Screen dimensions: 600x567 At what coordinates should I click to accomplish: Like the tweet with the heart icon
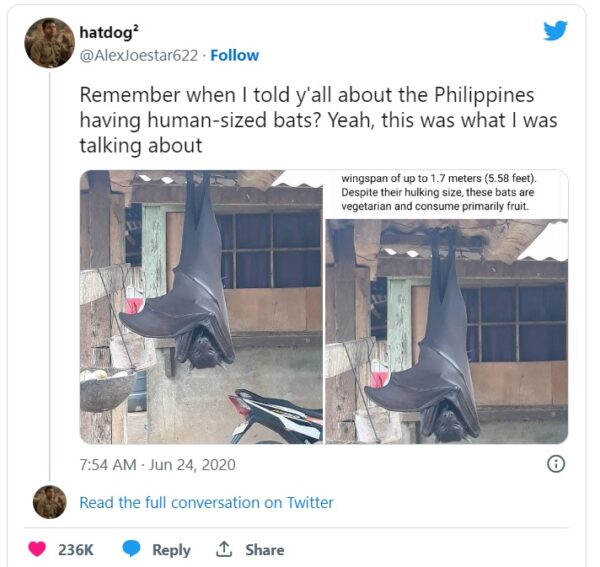pyautogui.click(x=37, y=549)
